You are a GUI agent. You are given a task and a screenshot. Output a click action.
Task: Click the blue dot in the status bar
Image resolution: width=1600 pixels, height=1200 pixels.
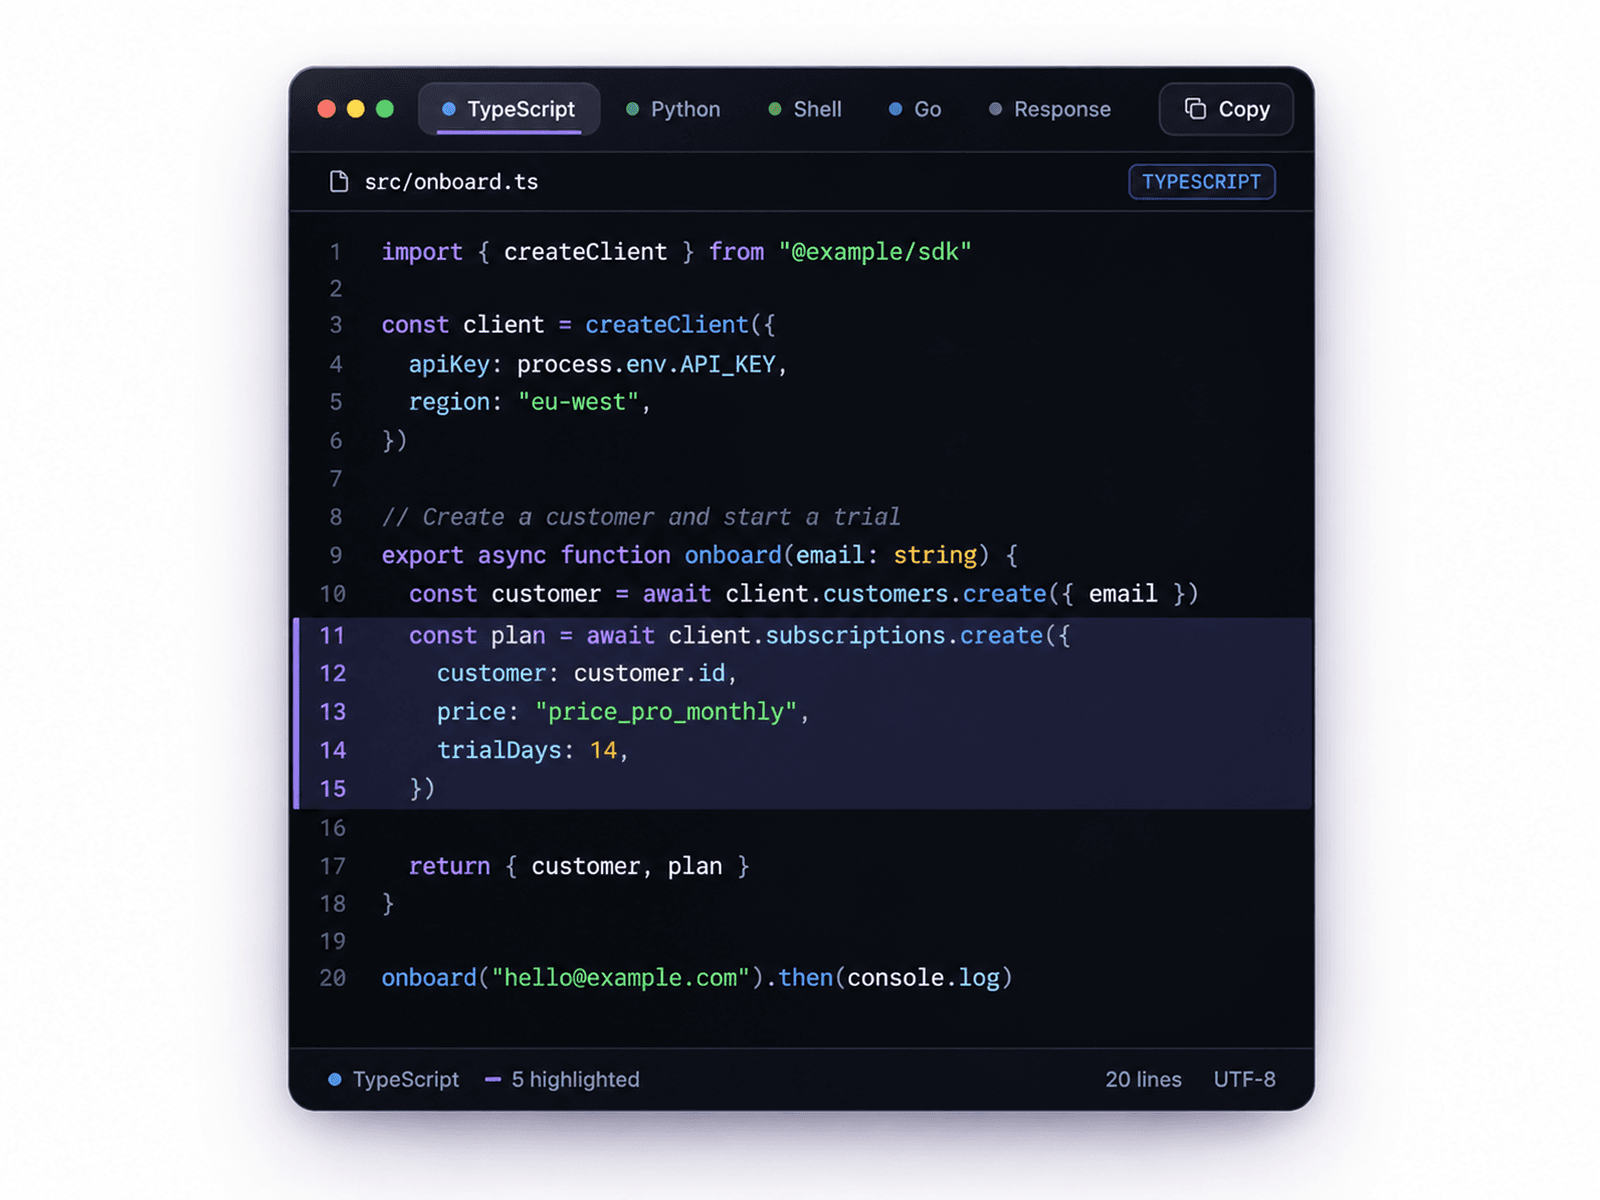click(x=335, y=1080)
